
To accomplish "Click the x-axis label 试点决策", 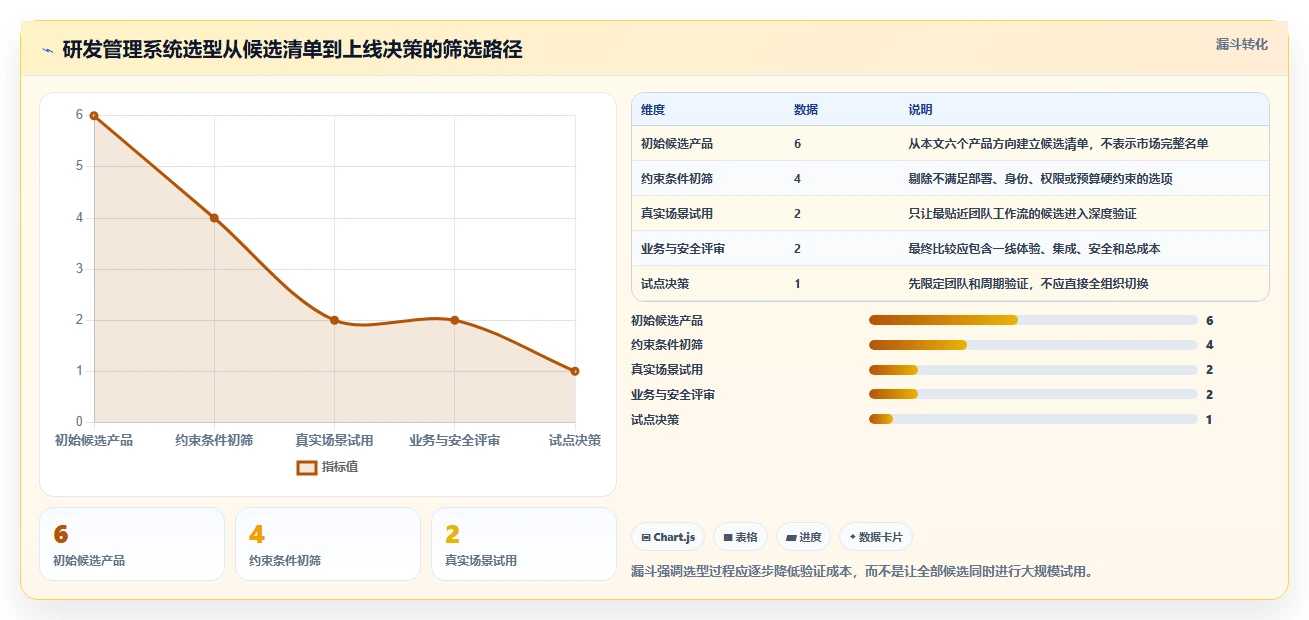I will pyautogui.click(x=575, y=440).
